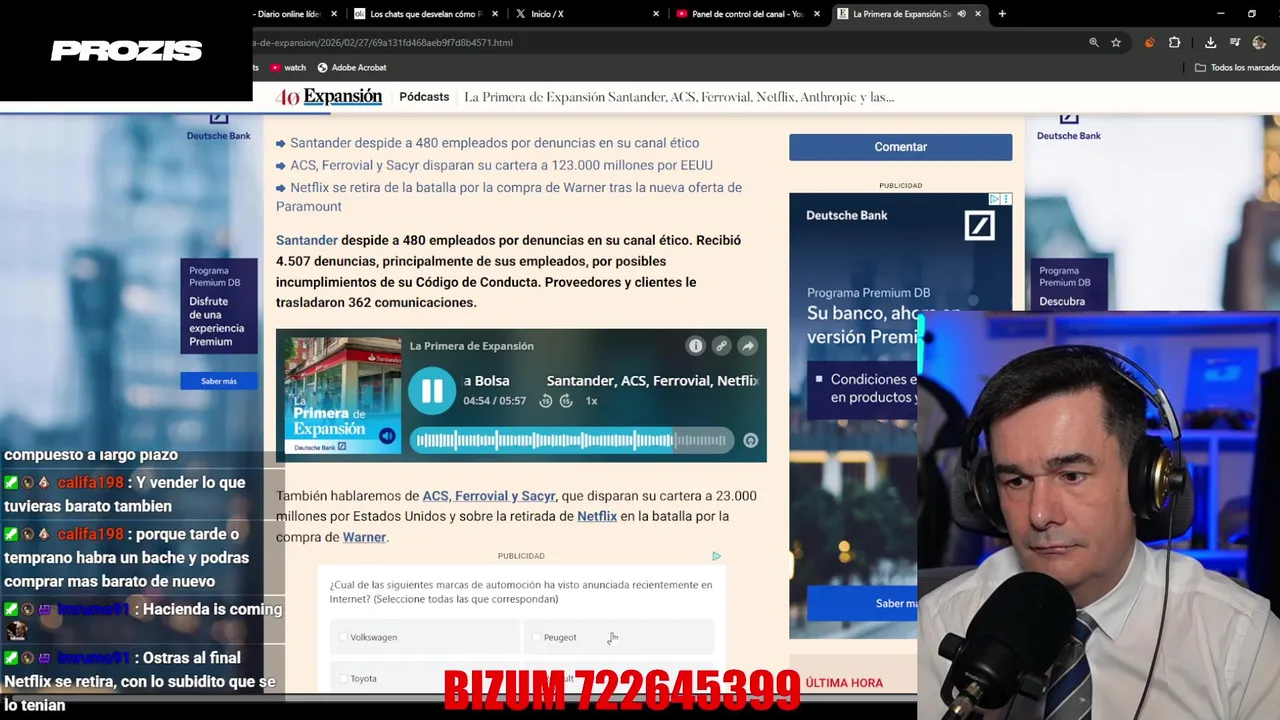Open the media control toolbar icon
Viewport: 1280px width, 720px height.
point(1235,43)
